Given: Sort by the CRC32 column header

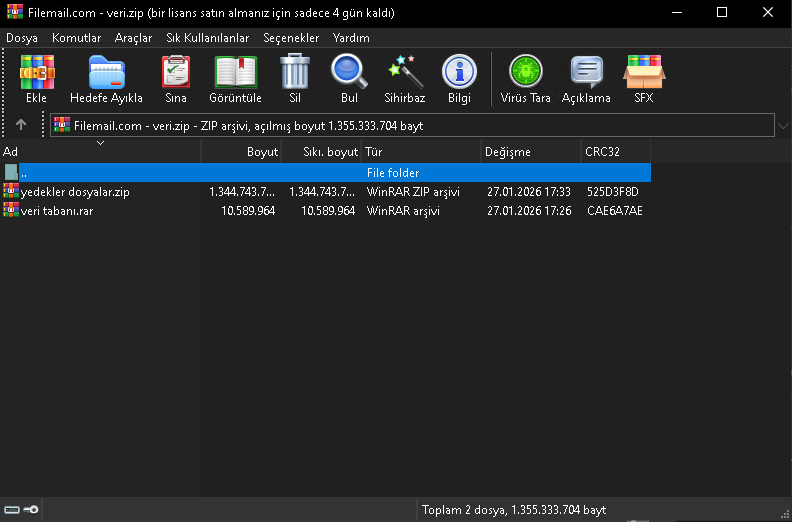Looking at the screenshot, I should tap(616, 152).
